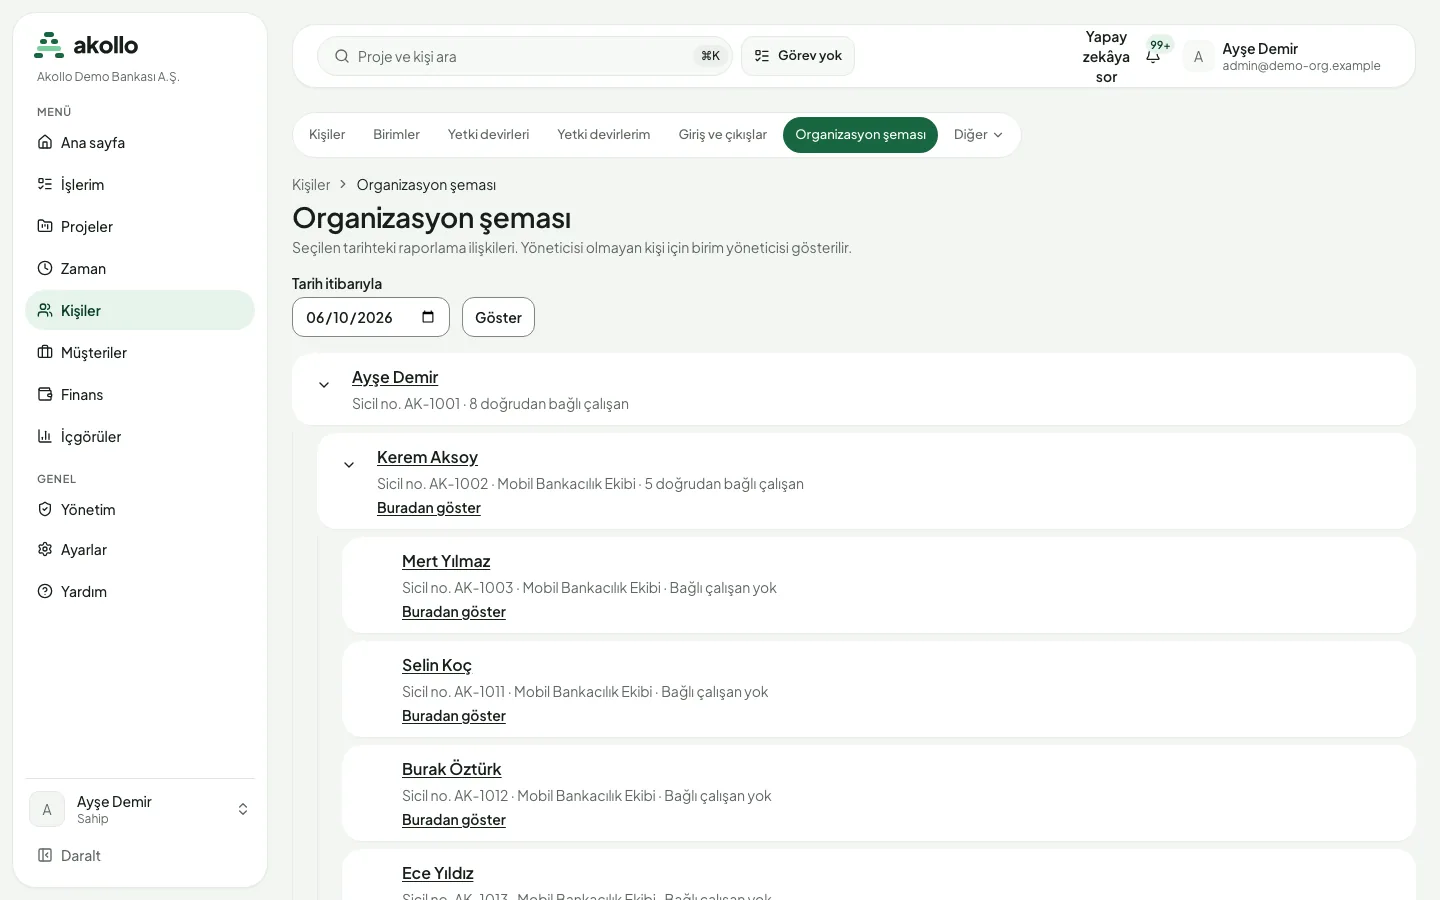Screen dimensions: 1440x900
Task: Open Ayarlar settings
Action: [140, 550]
